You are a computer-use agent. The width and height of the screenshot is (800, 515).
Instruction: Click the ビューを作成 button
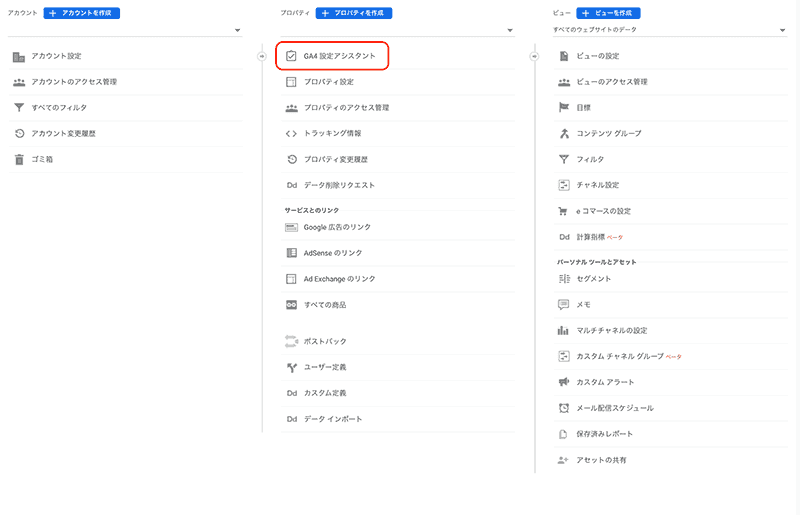pos(609,13)
